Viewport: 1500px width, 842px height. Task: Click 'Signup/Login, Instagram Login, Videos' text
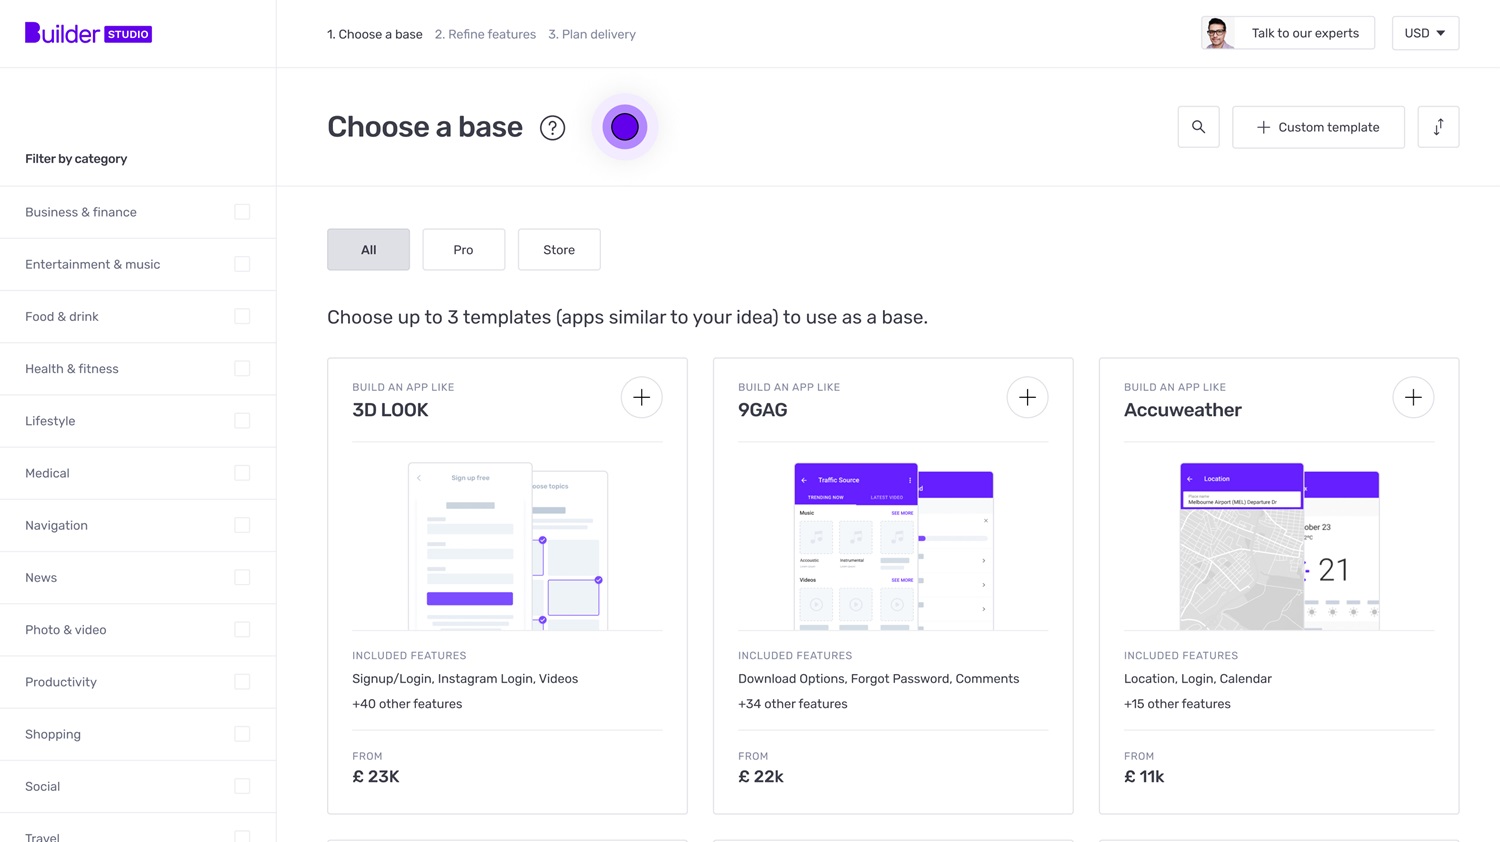click(x=465, y=679)
